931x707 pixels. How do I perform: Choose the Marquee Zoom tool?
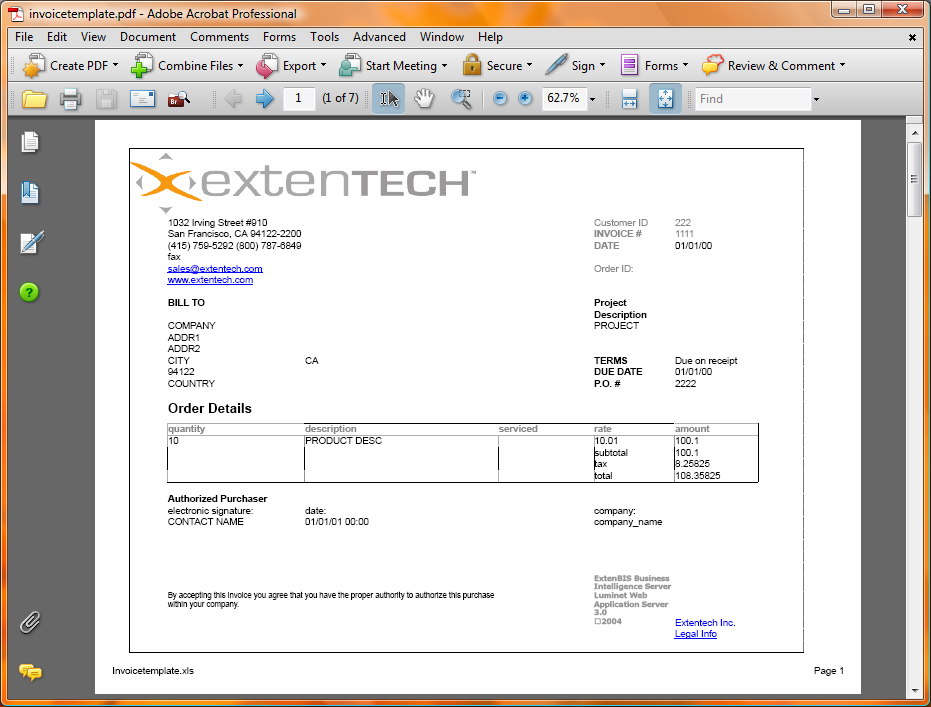[461, 99]
